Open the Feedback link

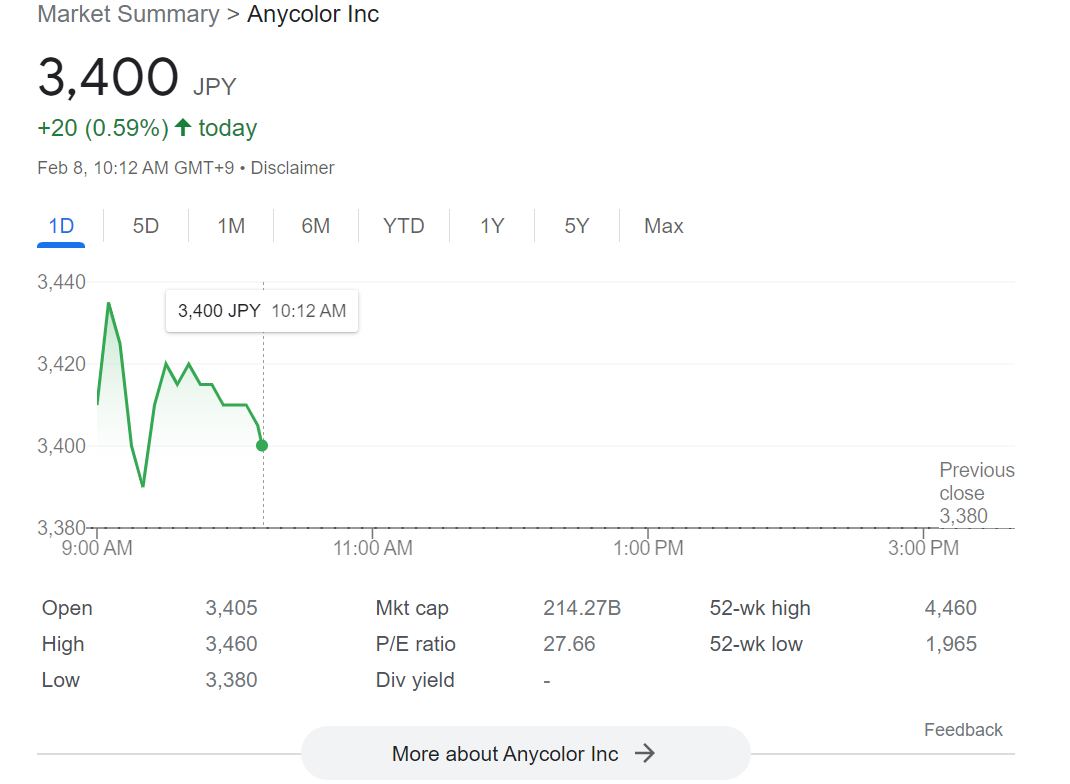(x=963, y=730)
